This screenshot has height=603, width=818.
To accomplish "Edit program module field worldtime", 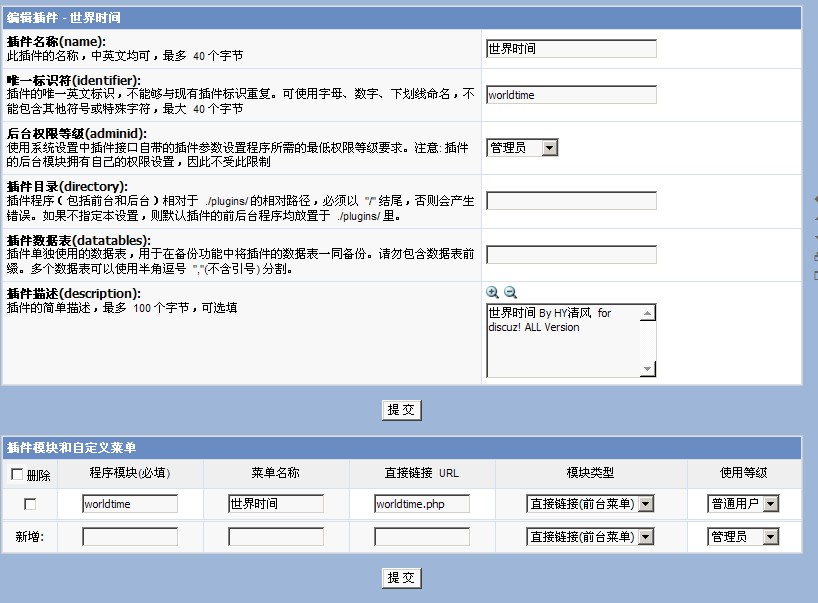I will pos(130,504).
